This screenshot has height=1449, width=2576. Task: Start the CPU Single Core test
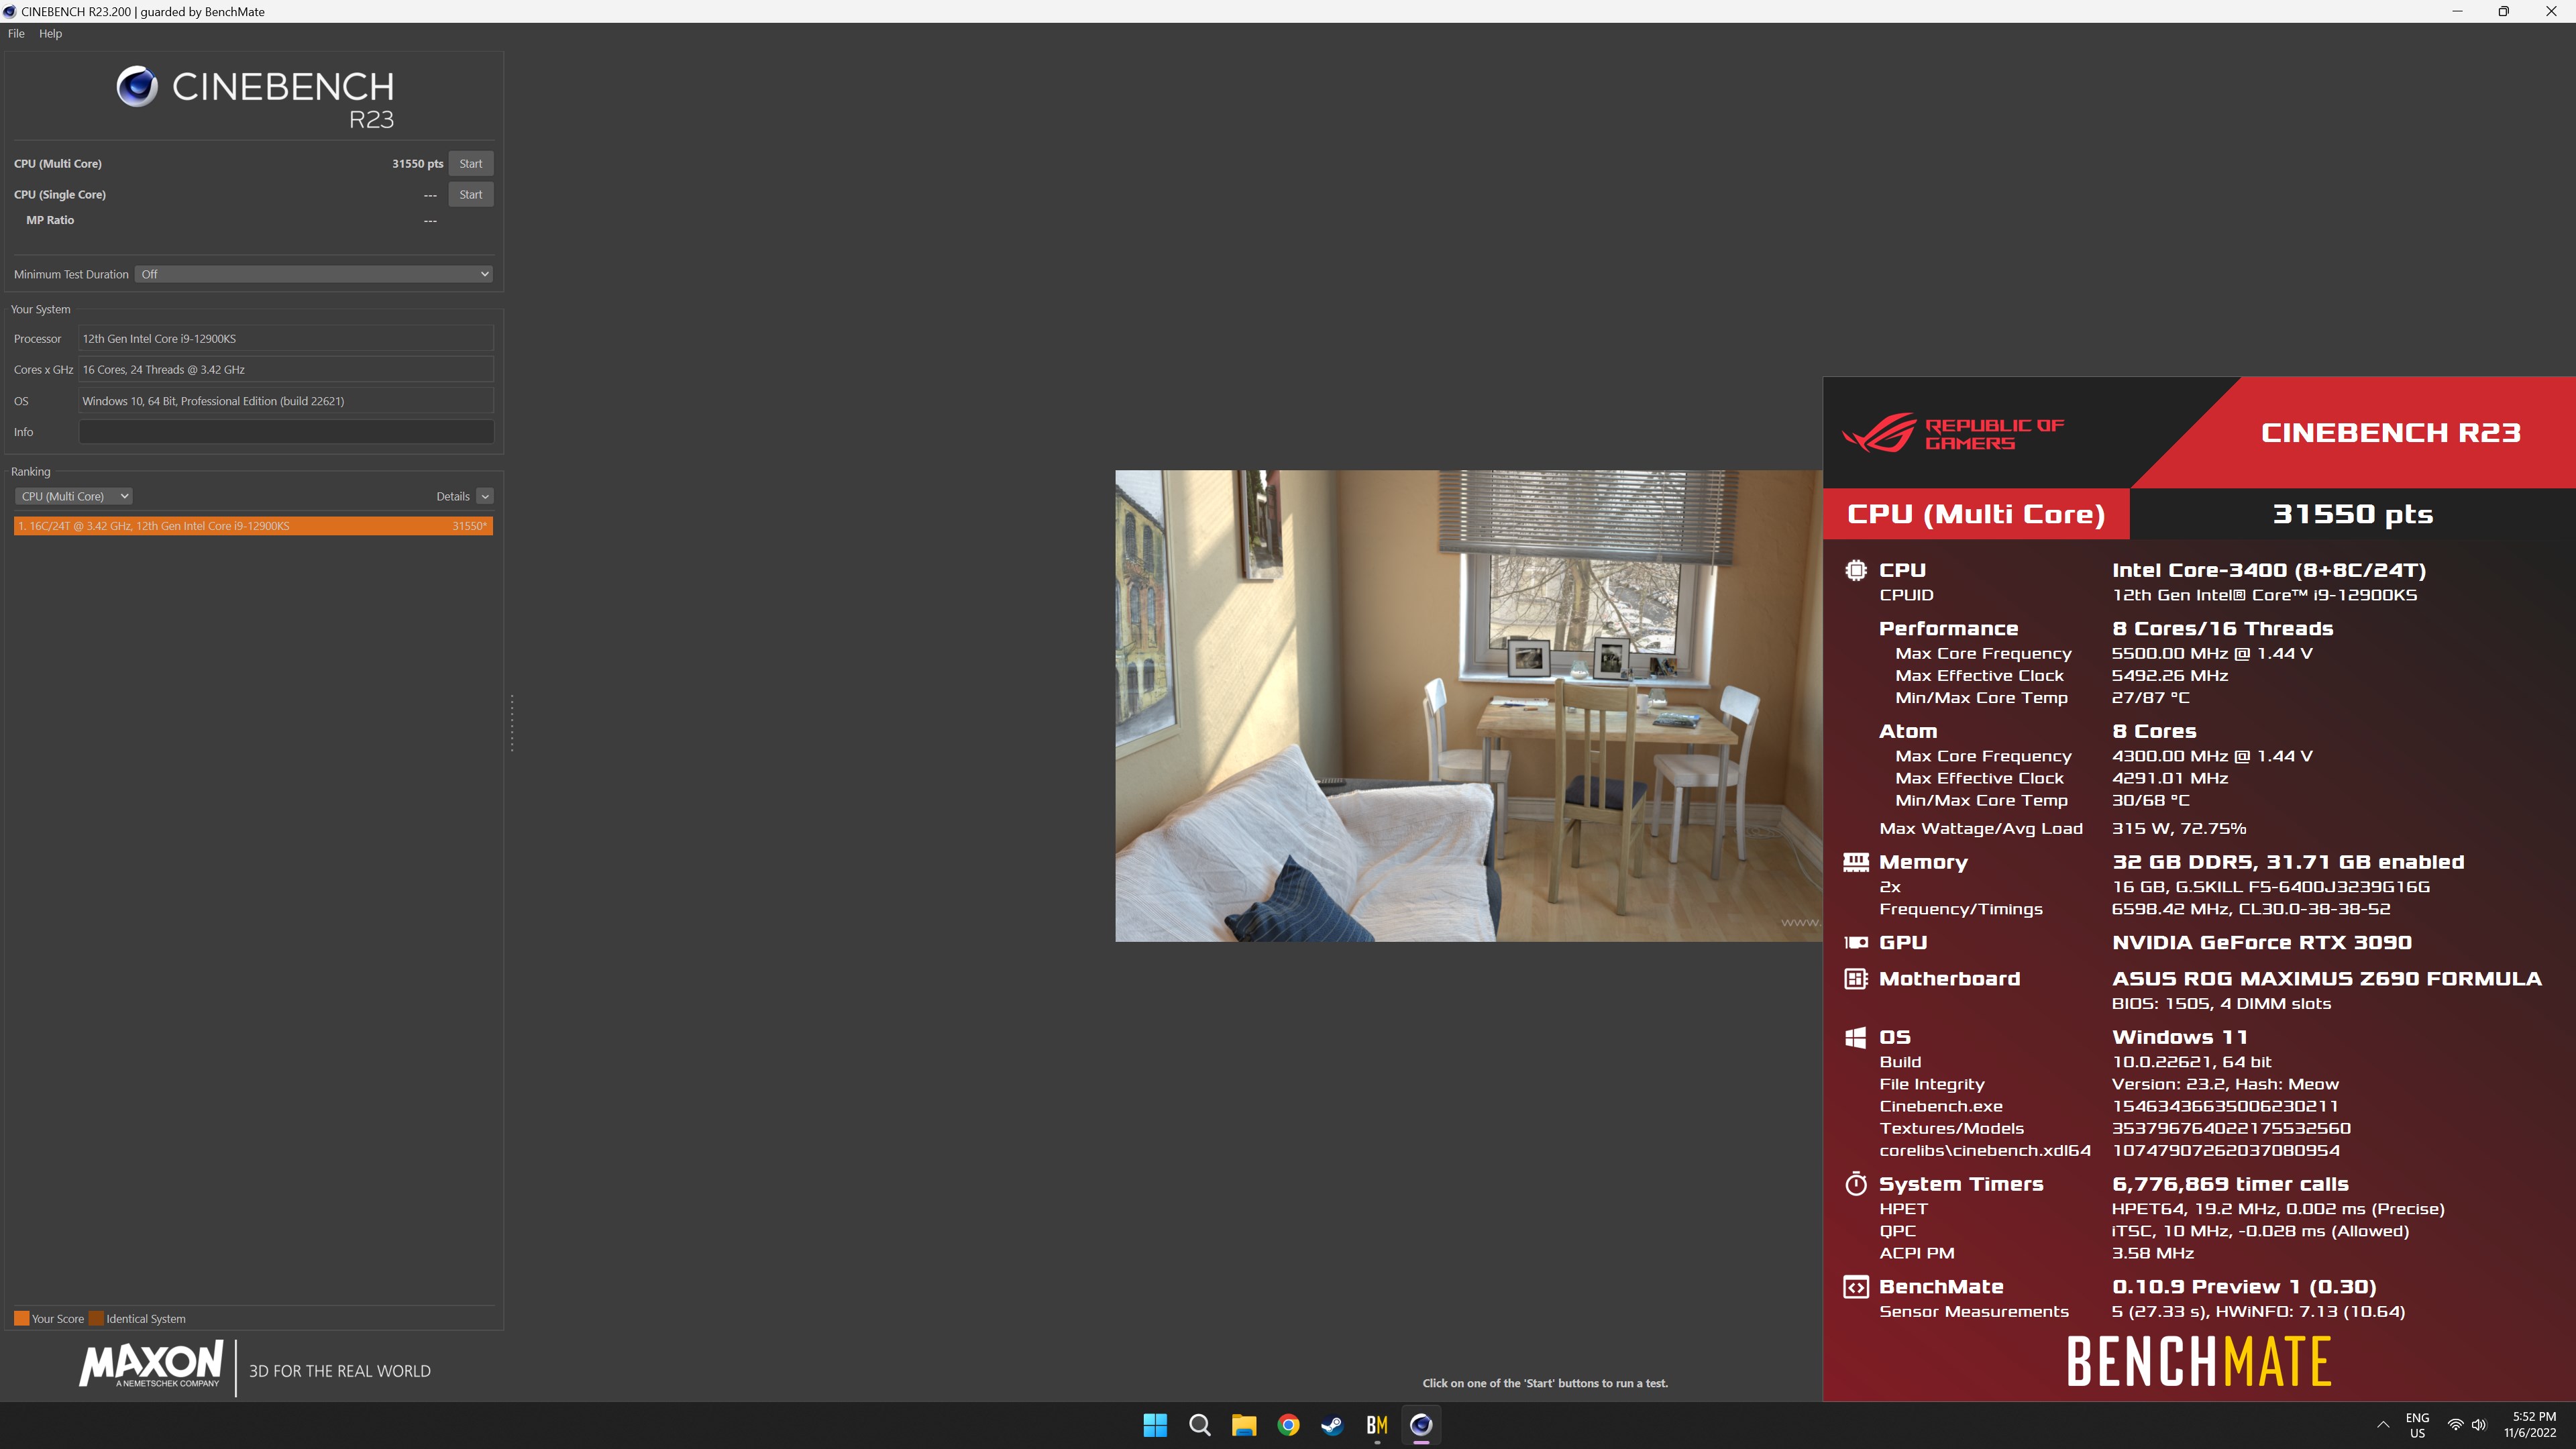[470, 194]
